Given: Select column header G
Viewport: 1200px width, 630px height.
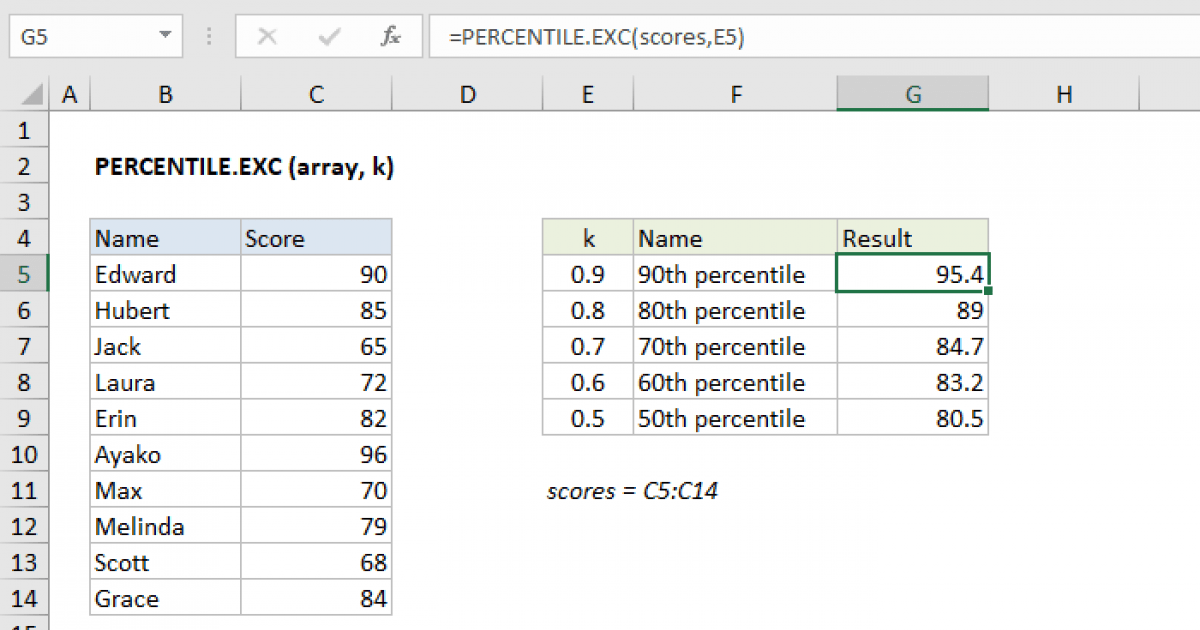Looking at the screenshot, I should click(912, 93).
